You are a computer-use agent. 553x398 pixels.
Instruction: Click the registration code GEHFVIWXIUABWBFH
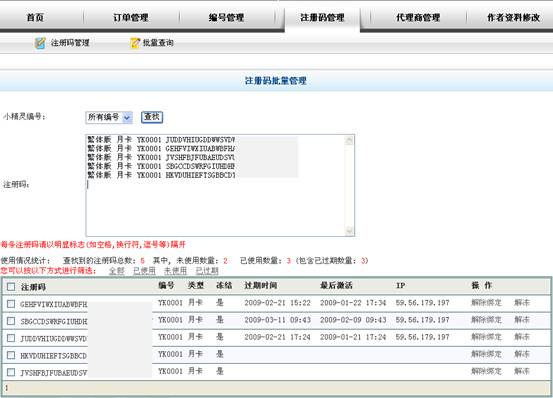[x=54, y=304]
